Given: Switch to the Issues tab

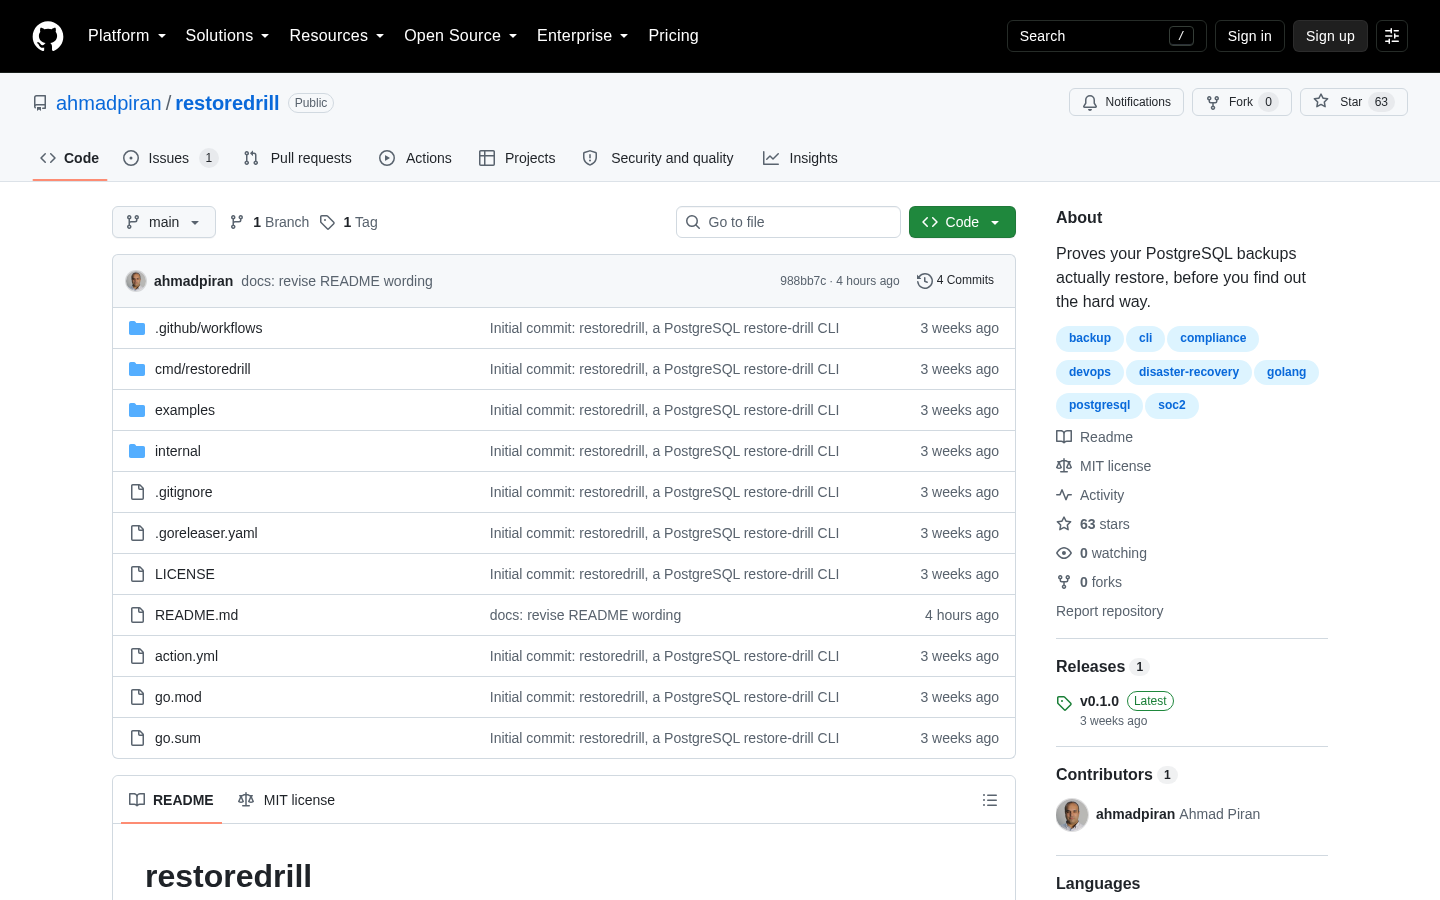Looking at the screenshot, I should (170, 158).
